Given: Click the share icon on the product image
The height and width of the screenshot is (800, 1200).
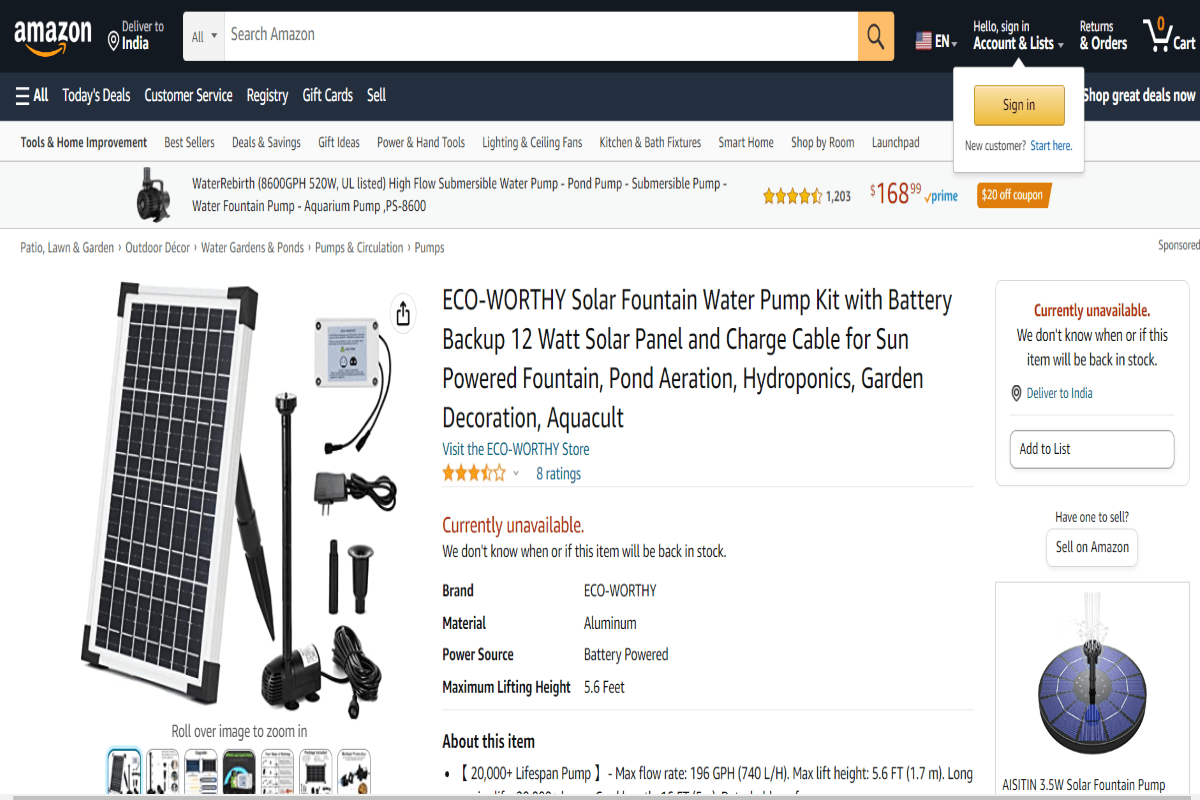Looking at the screenshot, I should click(x=403, y=313).
